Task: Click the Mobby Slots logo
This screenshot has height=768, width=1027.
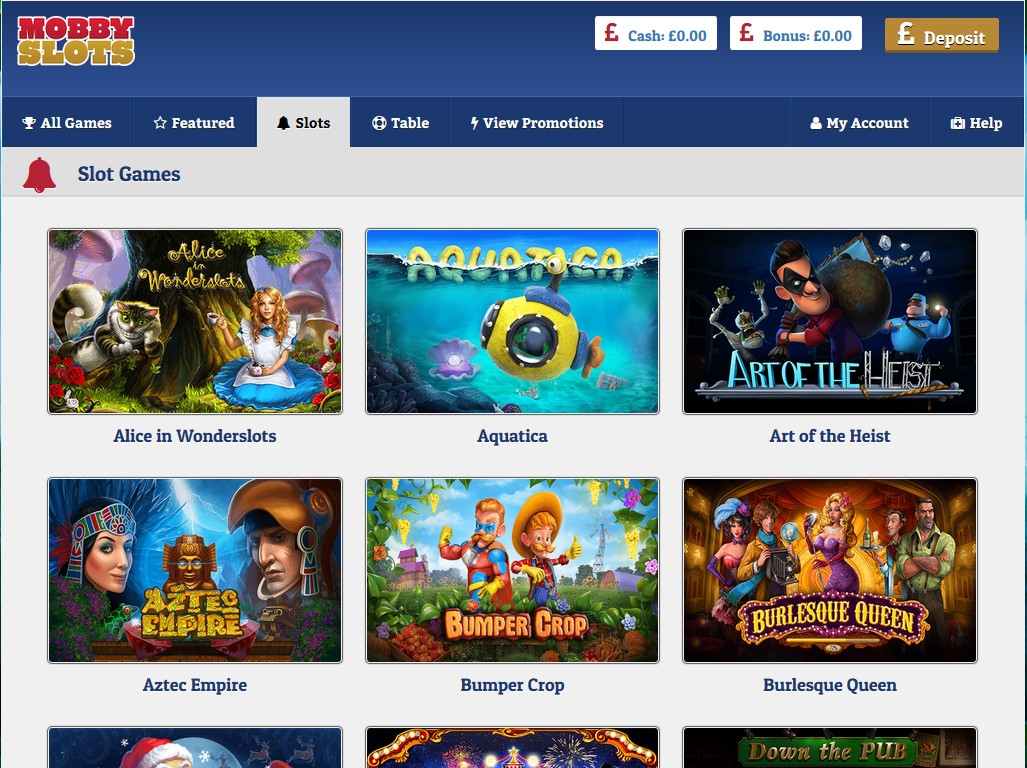Action: click(x=76, y=41)
